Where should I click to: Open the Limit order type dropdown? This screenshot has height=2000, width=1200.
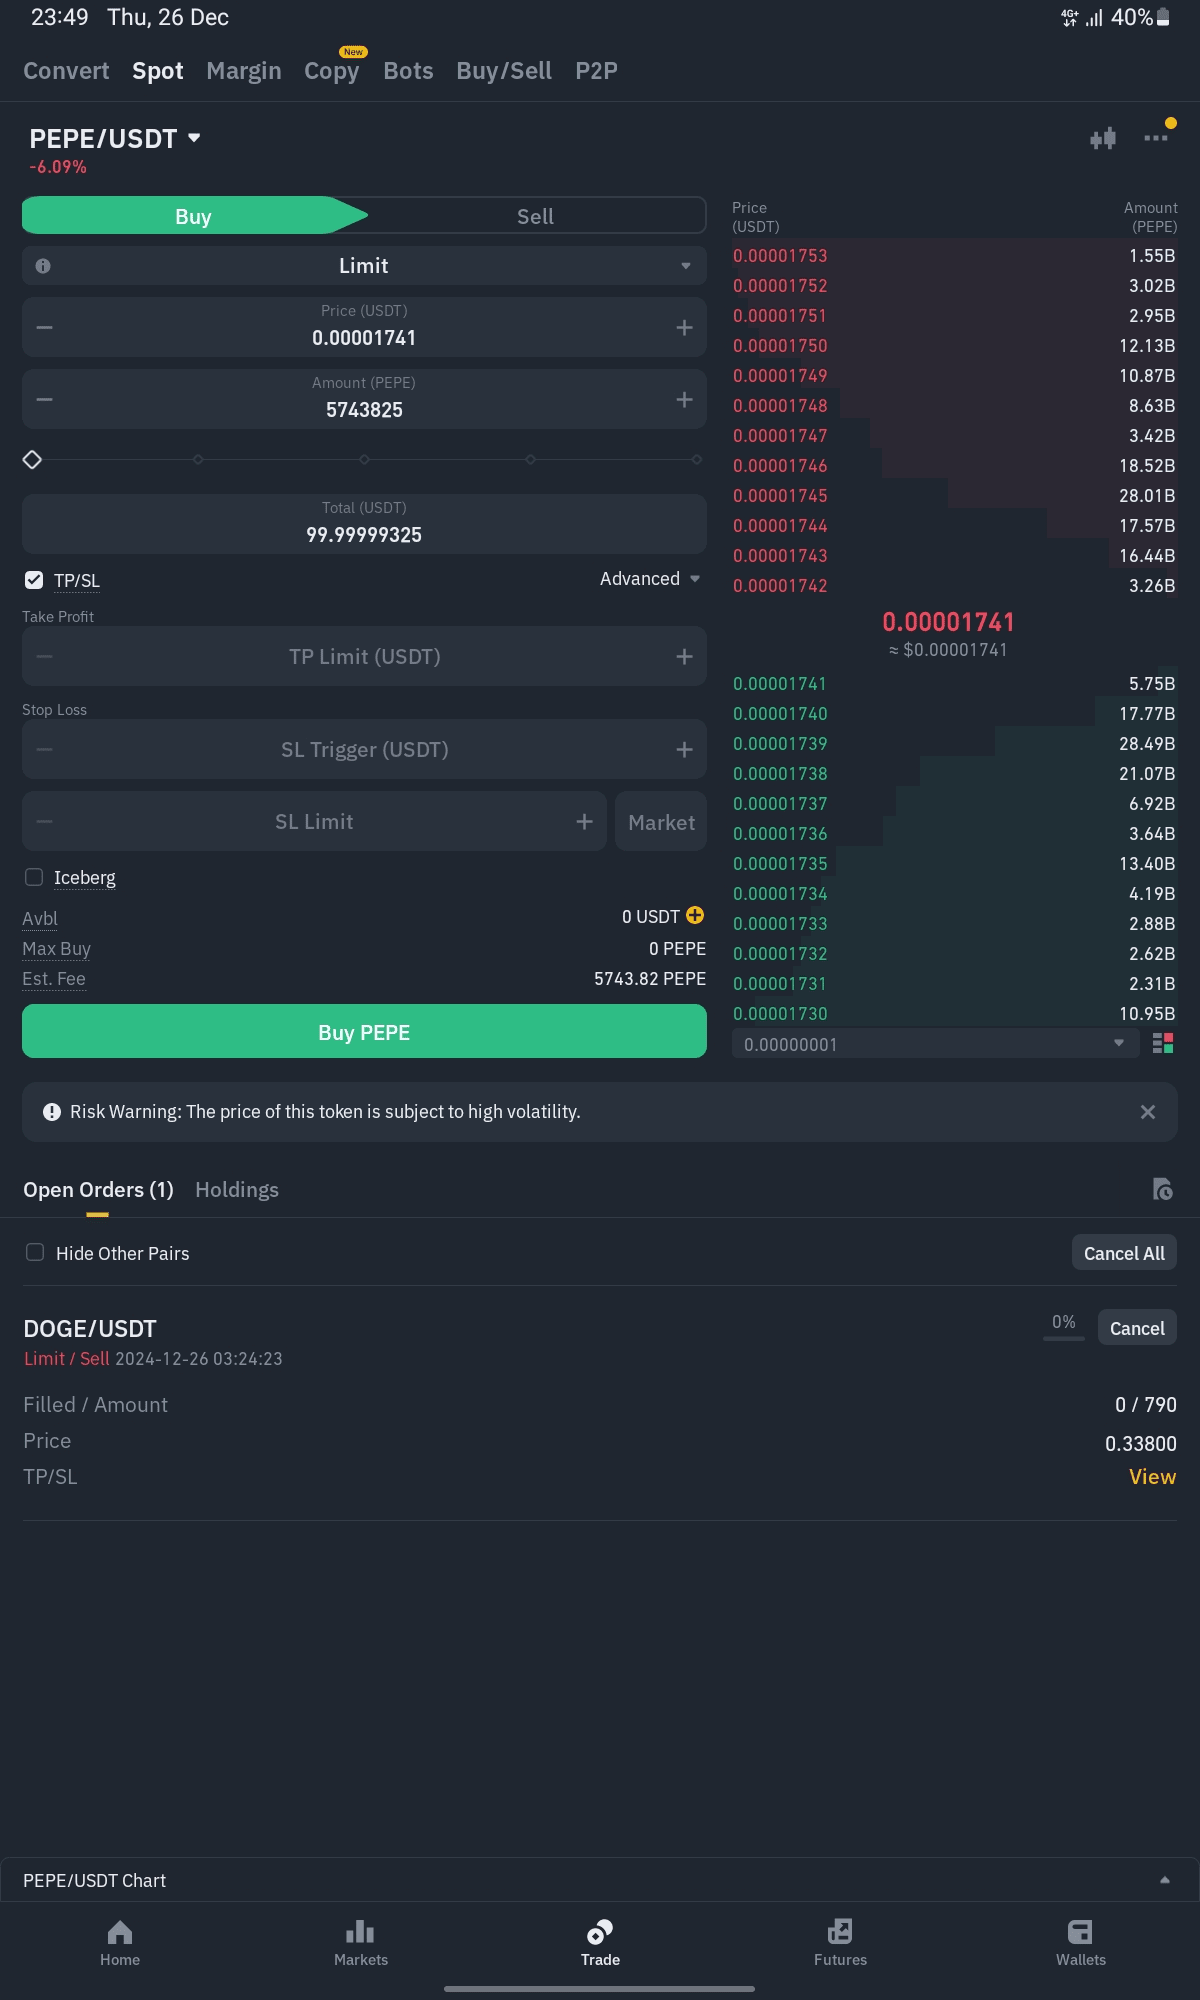(x=364, y=266)
